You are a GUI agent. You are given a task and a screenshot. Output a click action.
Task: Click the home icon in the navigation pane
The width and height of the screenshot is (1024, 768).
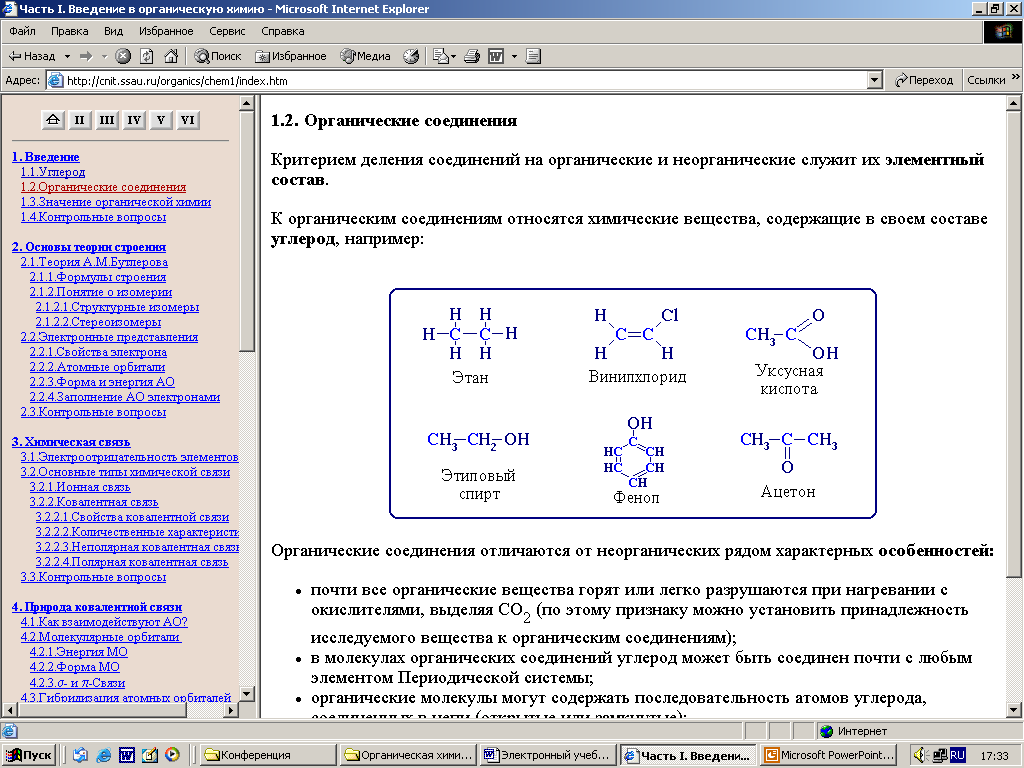point(53,120)
